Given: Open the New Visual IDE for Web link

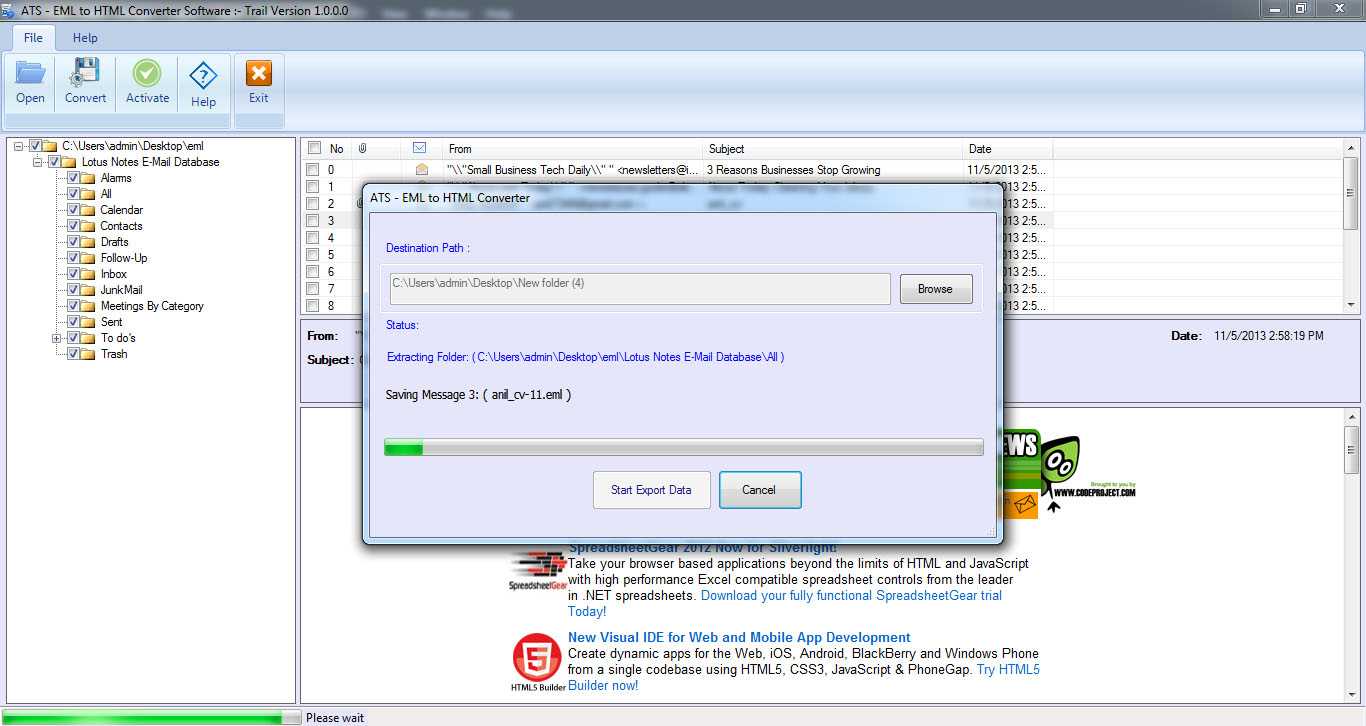Looking at the screenshot, I should (x=739, y=637).
